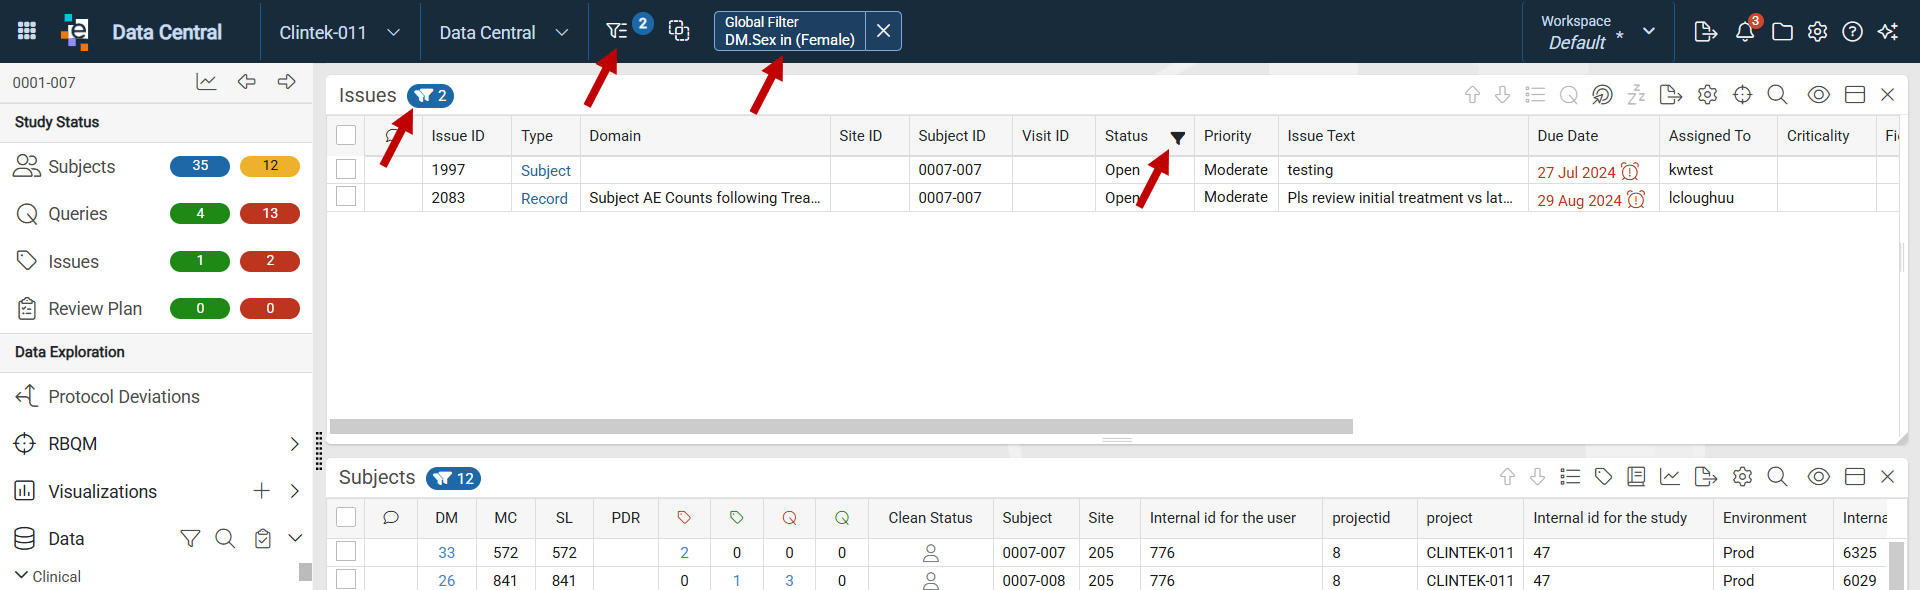
Task: Click Issues panel target-click review icon
Action: pos(1602,95)
